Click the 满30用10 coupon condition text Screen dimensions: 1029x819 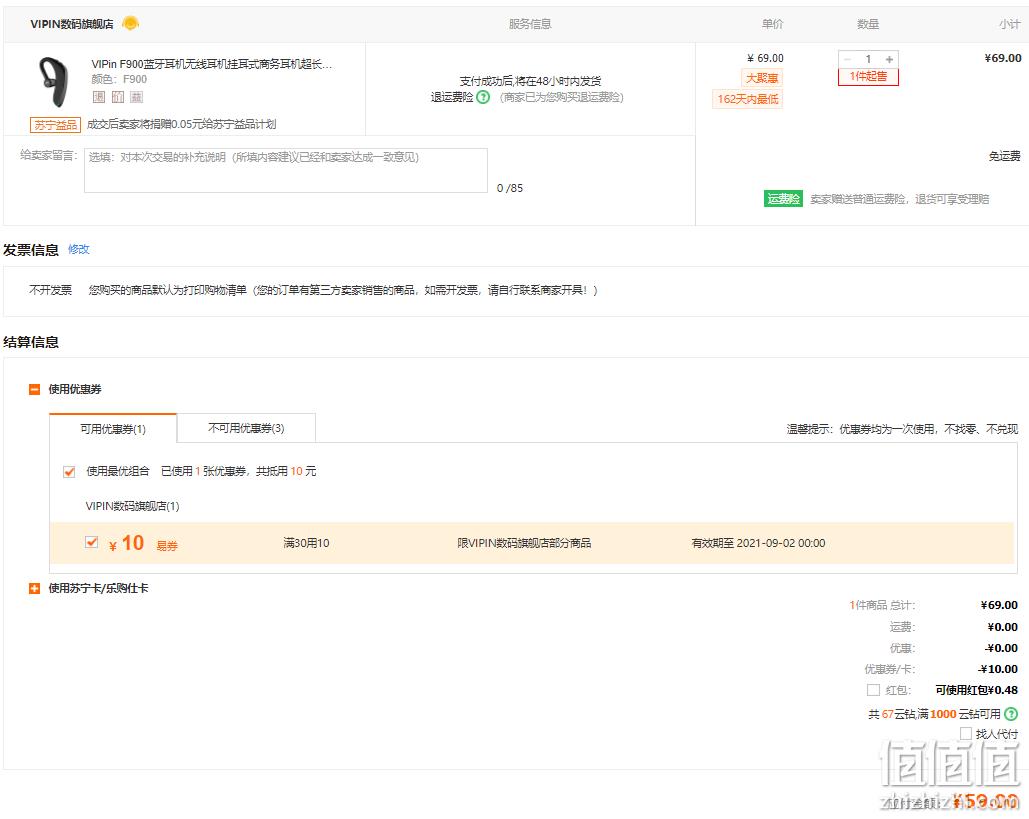point(306,543)
